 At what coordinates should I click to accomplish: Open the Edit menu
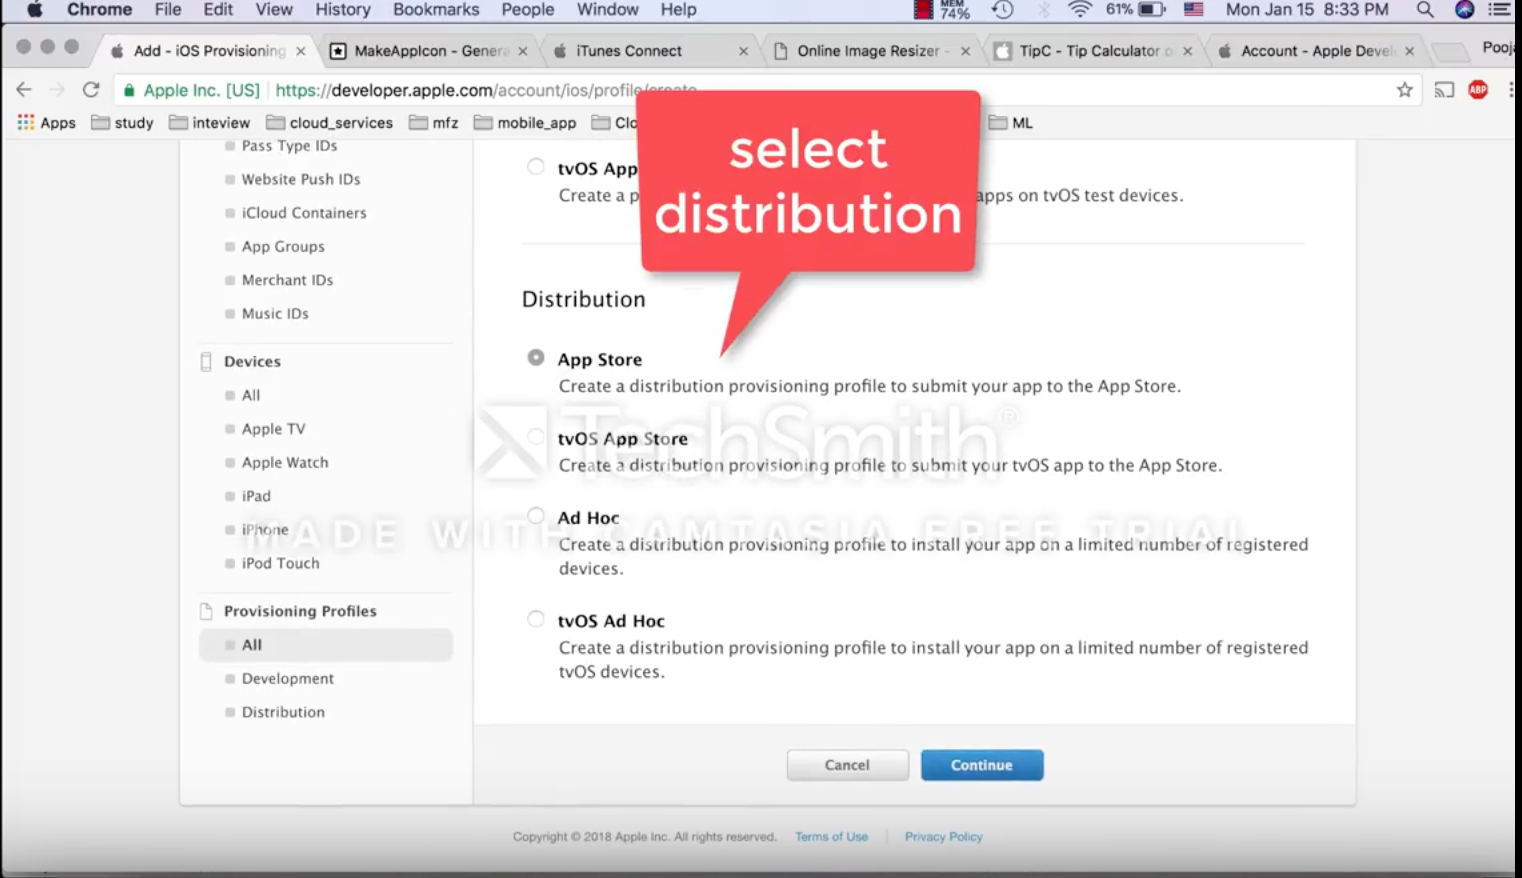pos(218,10)
